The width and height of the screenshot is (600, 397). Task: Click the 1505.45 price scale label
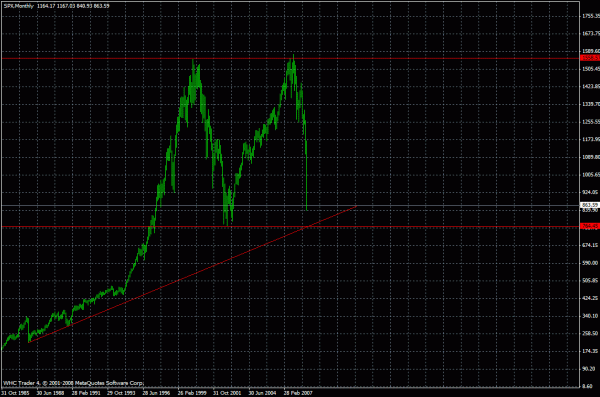tap(590, 69)
